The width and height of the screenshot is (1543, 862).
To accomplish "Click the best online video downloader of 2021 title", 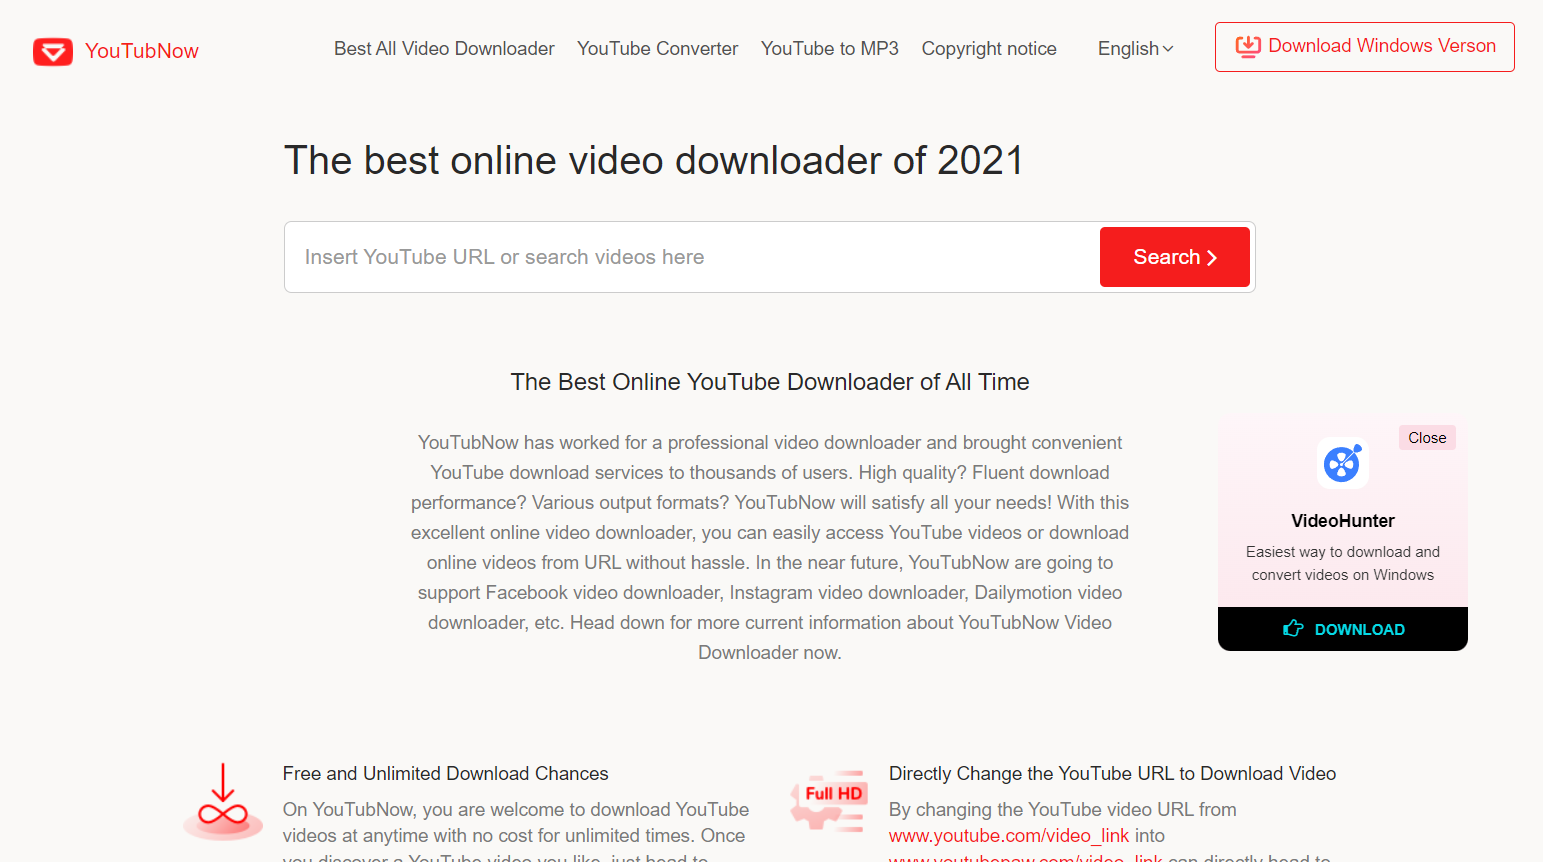I will [x=654, y=161].
